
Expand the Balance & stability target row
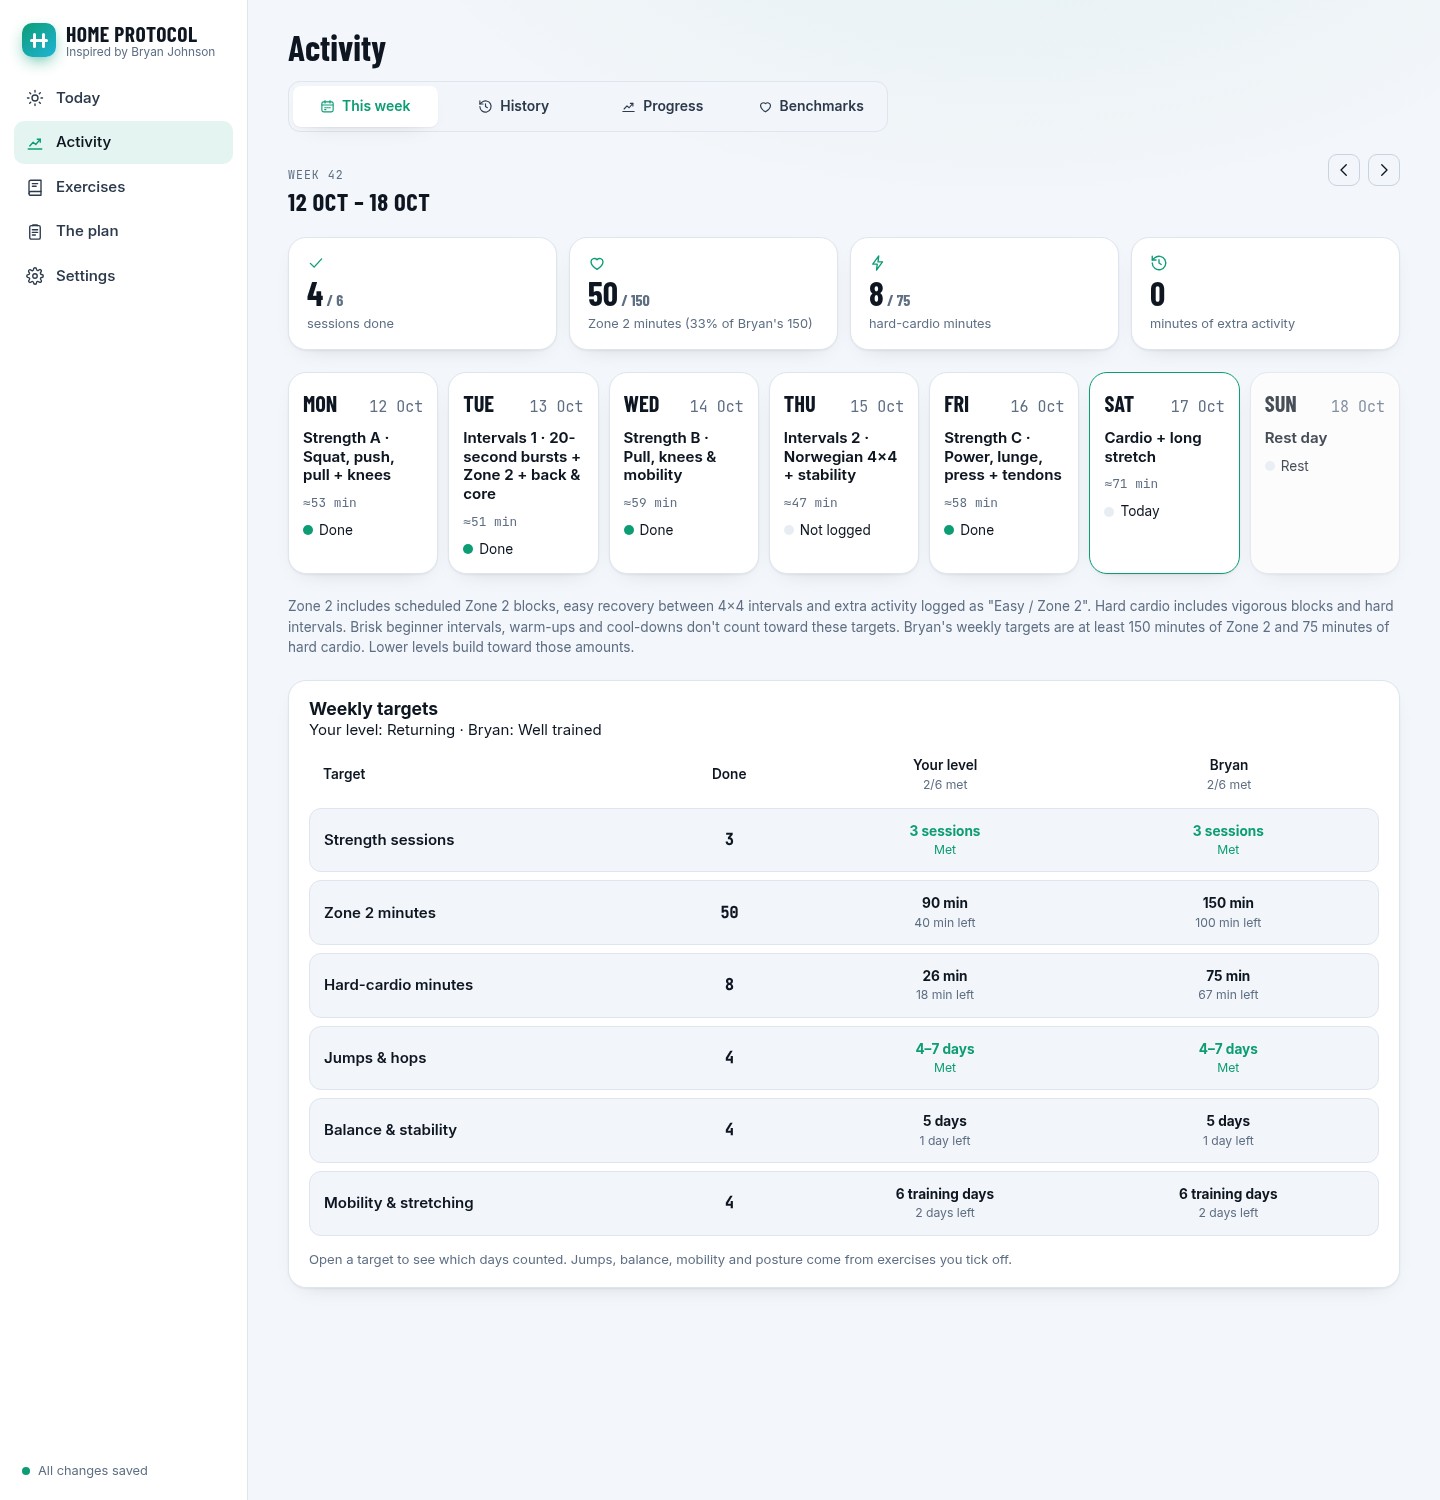[844, 1130]
